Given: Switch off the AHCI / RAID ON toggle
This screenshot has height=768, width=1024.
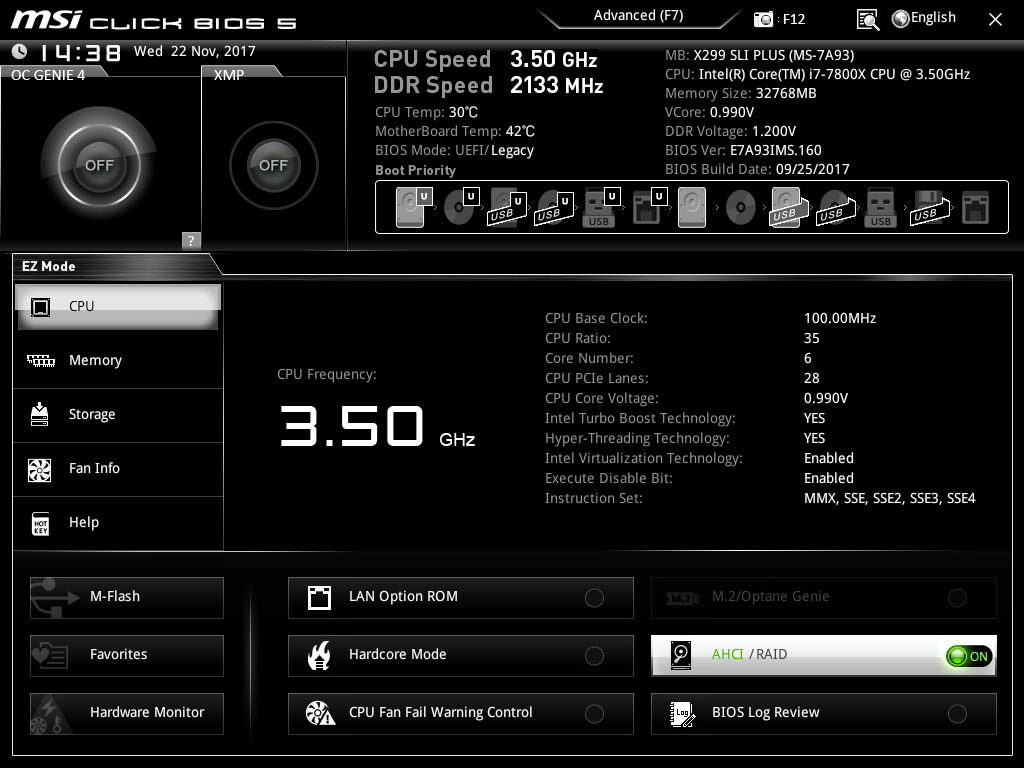Looking at the screenshot, I should pyautogui.click(x=969, y=656).
